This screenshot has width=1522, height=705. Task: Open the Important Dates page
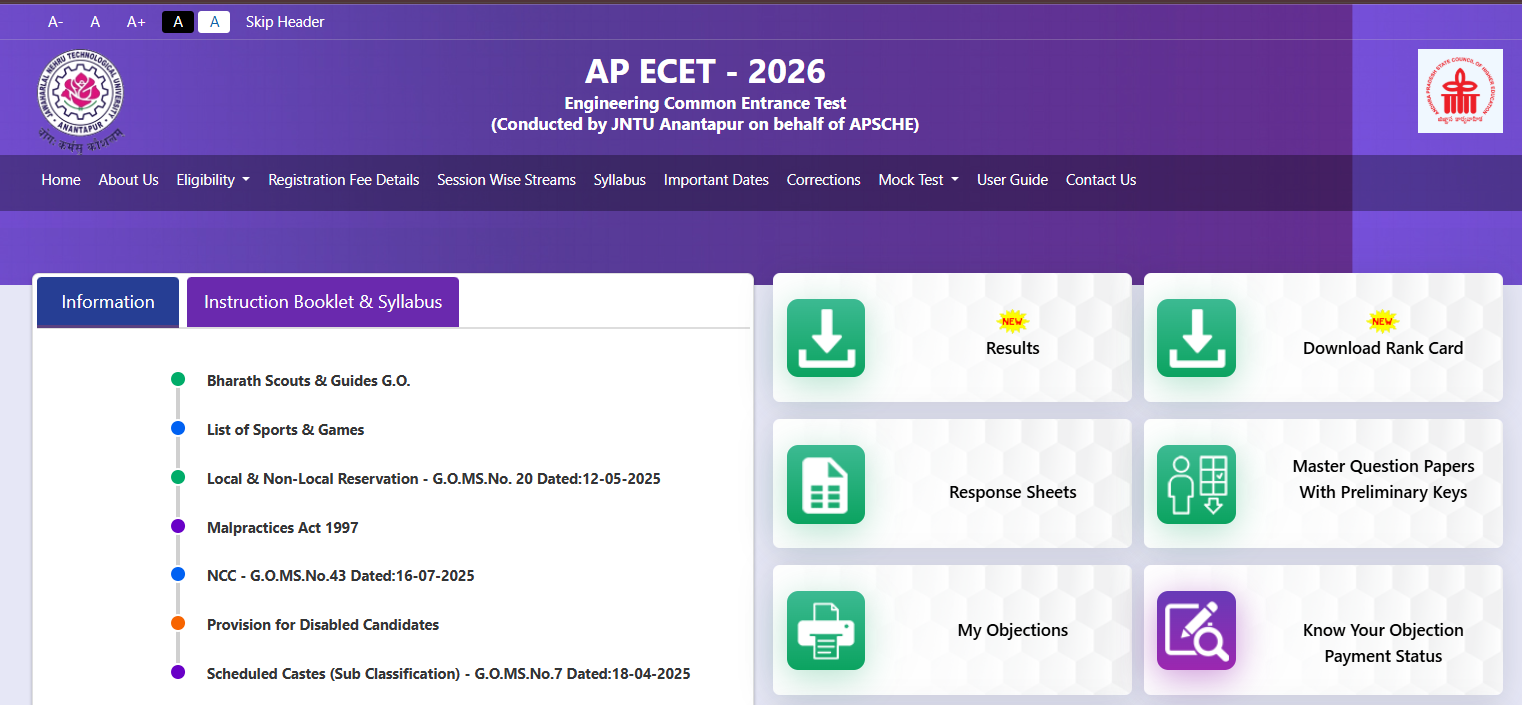(716, 180)
